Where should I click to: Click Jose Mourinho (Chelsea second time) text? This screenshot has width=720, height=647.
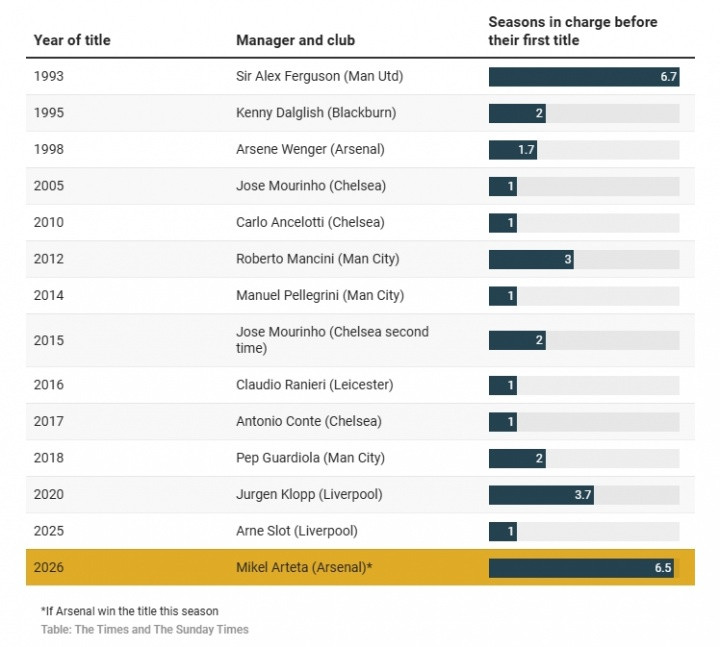click(x=332, y=340)
